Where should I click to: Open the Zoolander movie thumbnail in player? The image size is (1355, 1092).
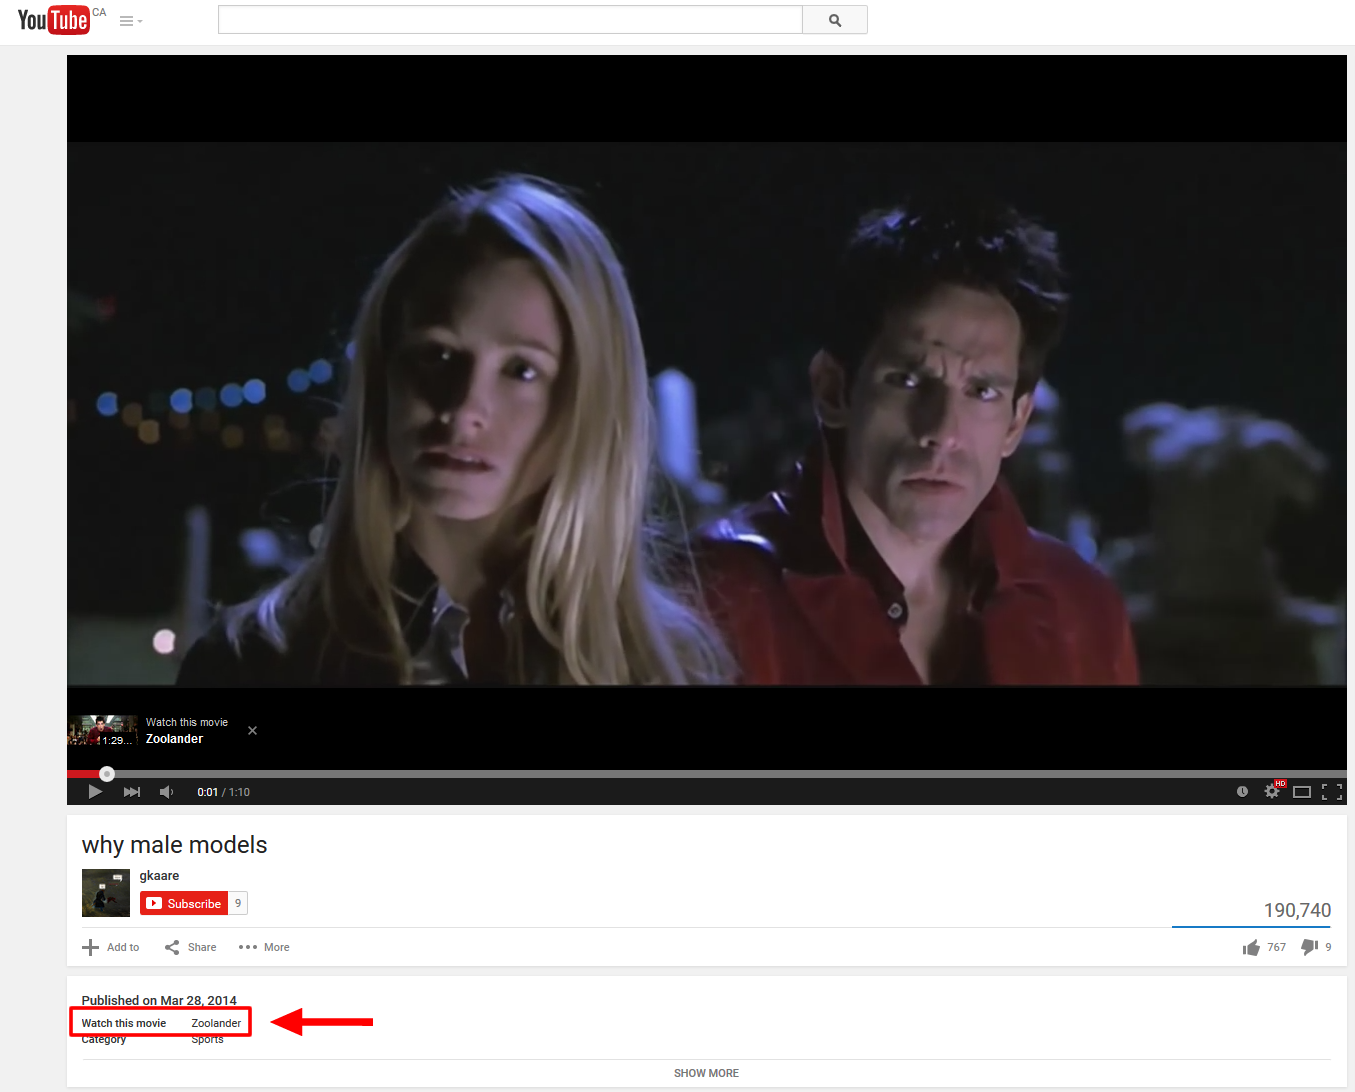tap(102, 731)
